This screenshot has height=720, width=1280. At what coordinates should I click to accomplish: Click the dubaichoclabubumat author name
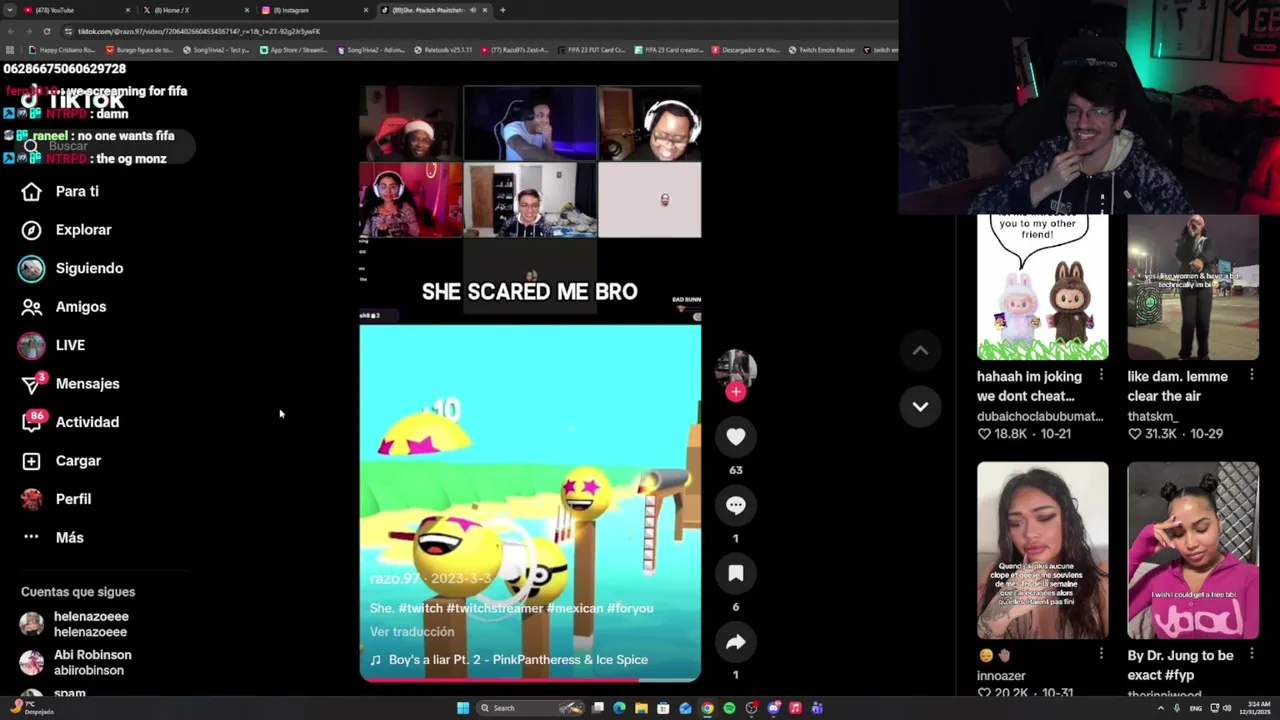coord(1040,416)
